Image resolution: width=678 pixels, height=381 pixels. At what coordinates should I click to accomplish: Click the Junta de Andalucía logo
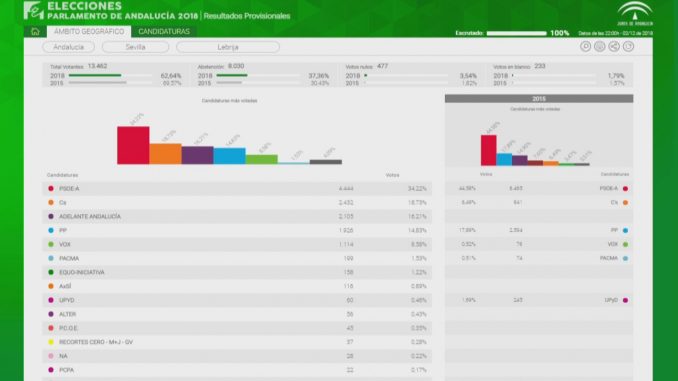coord(635,14)
